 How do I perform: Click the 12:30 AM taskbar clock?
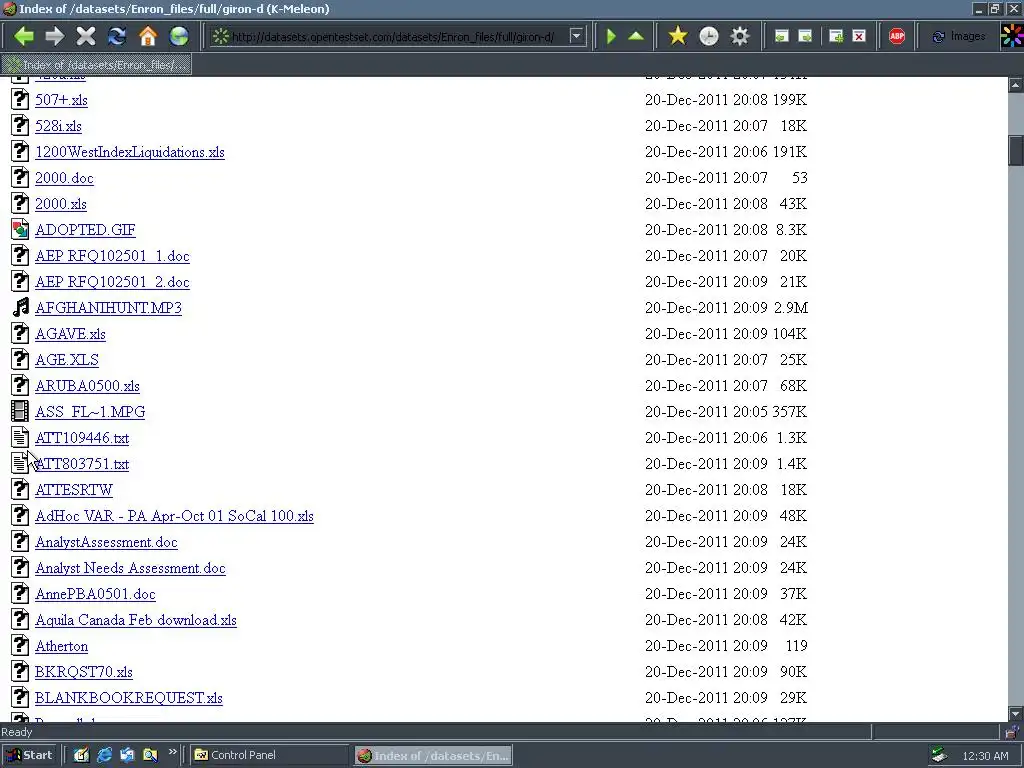(985, 756)
